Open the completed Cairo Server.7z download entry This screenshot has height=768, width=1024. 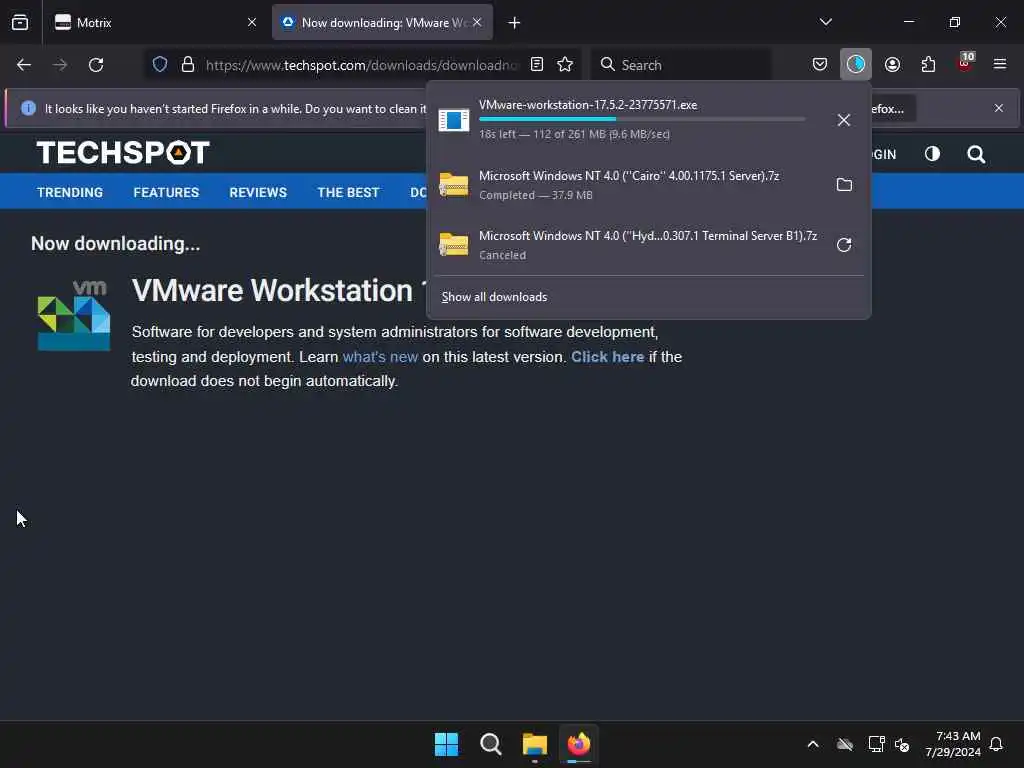630,185
